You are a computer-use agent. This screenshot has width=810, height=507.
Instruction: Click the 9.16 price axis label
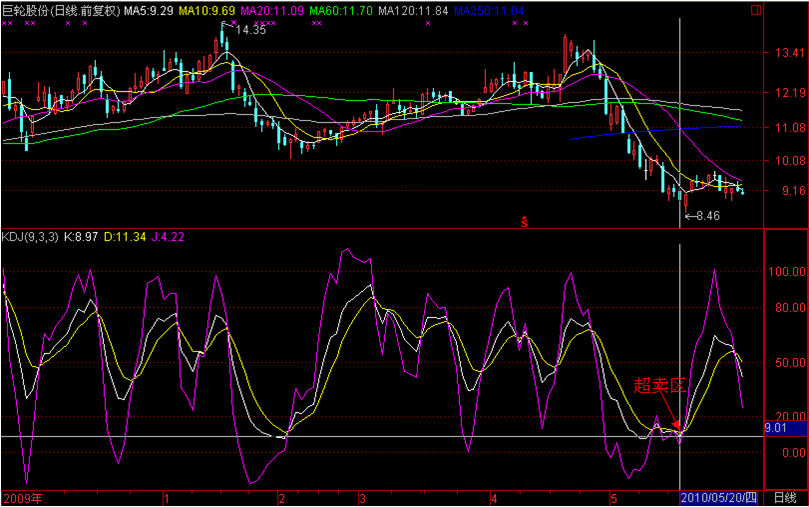pos(793,191)
